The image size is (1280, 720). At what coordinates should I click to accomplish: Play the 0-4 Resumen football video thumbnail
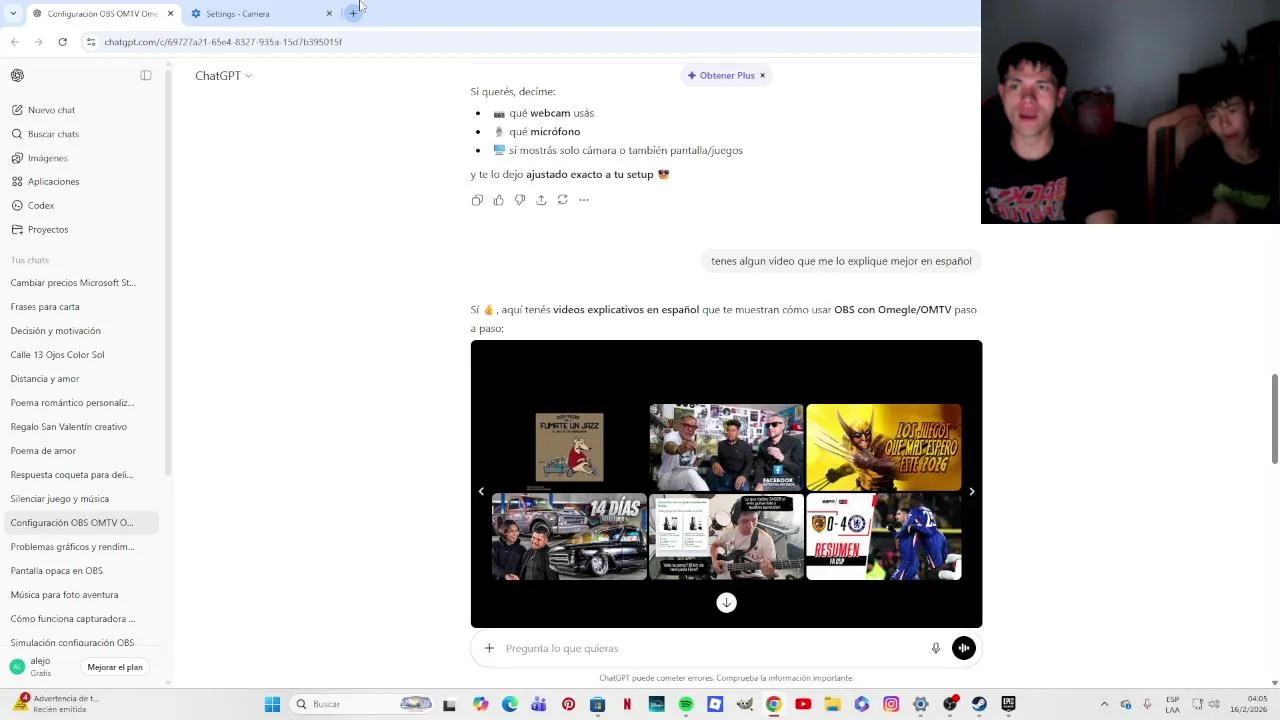884,537
